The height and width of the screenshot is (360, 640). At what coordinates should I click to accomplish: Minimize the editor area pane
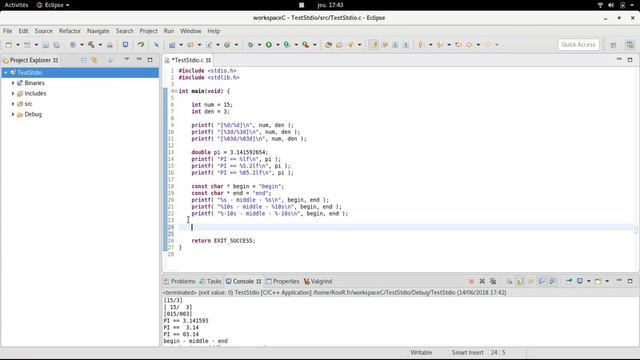(619, 60)
